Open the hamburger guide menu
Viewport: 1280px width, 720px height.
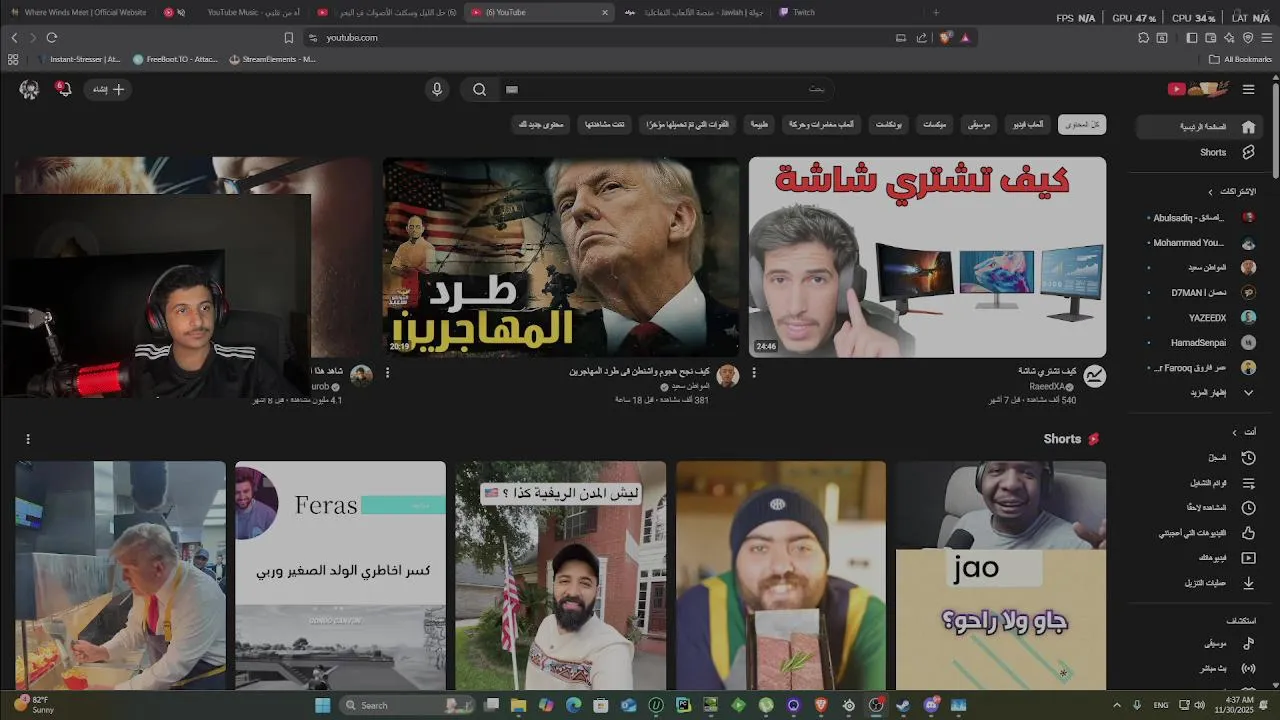tap(1248, 89)
